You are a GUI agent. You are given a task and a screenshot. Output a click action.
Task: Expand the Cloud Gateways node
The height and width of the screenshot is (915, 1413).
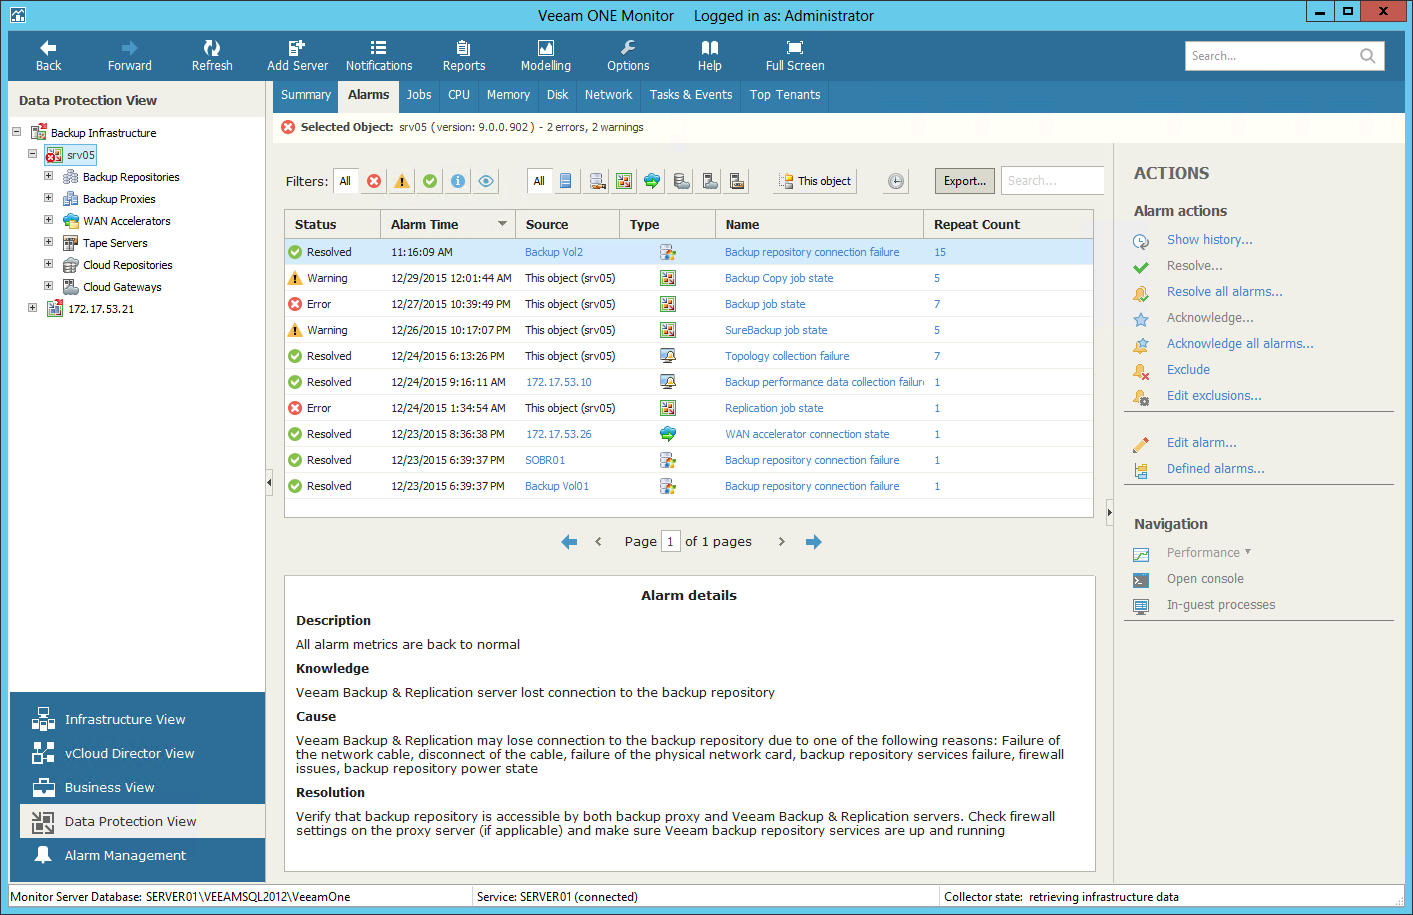(x=48, y=286)
